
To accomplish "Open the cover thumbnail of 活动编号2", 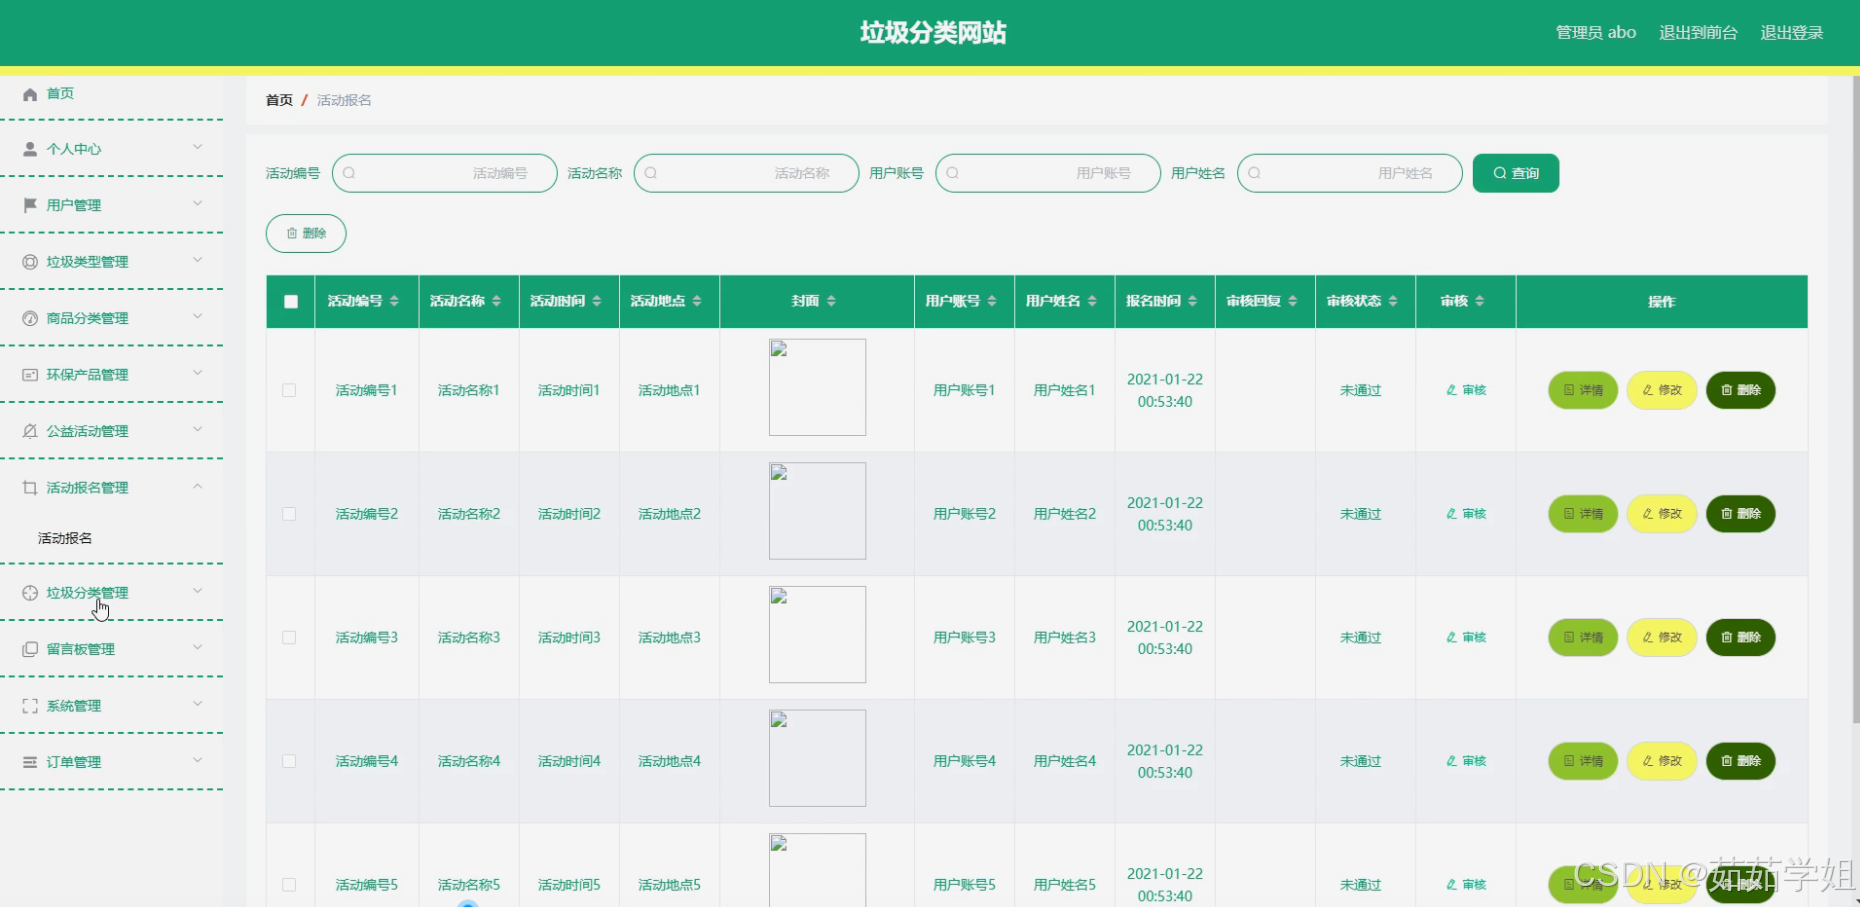I will click(816, 510).
